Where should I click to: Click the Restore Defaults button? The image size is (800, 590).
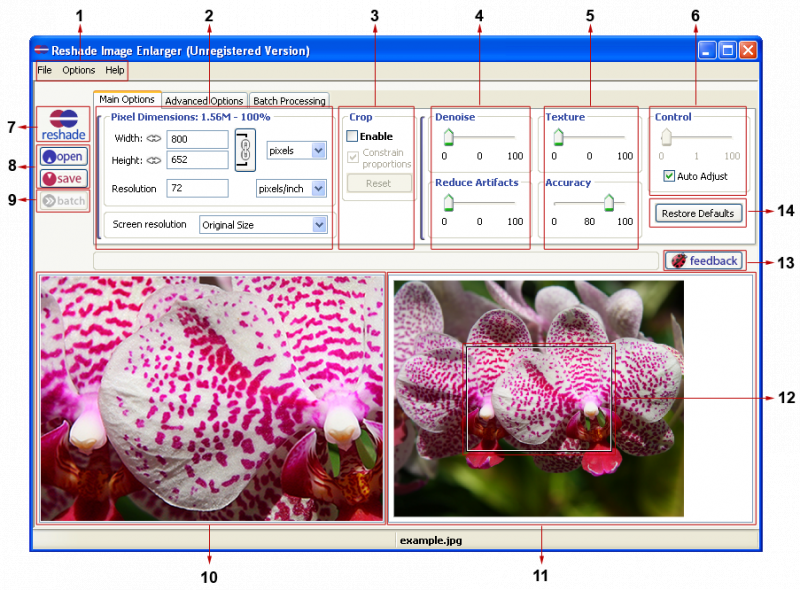click(698, 213)
